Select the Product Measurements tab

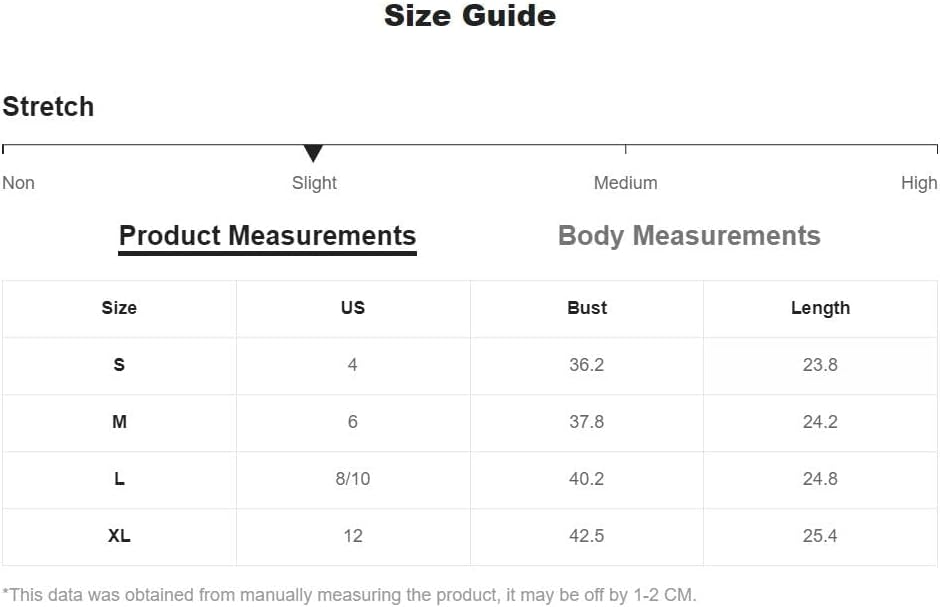tap(267, 236)
